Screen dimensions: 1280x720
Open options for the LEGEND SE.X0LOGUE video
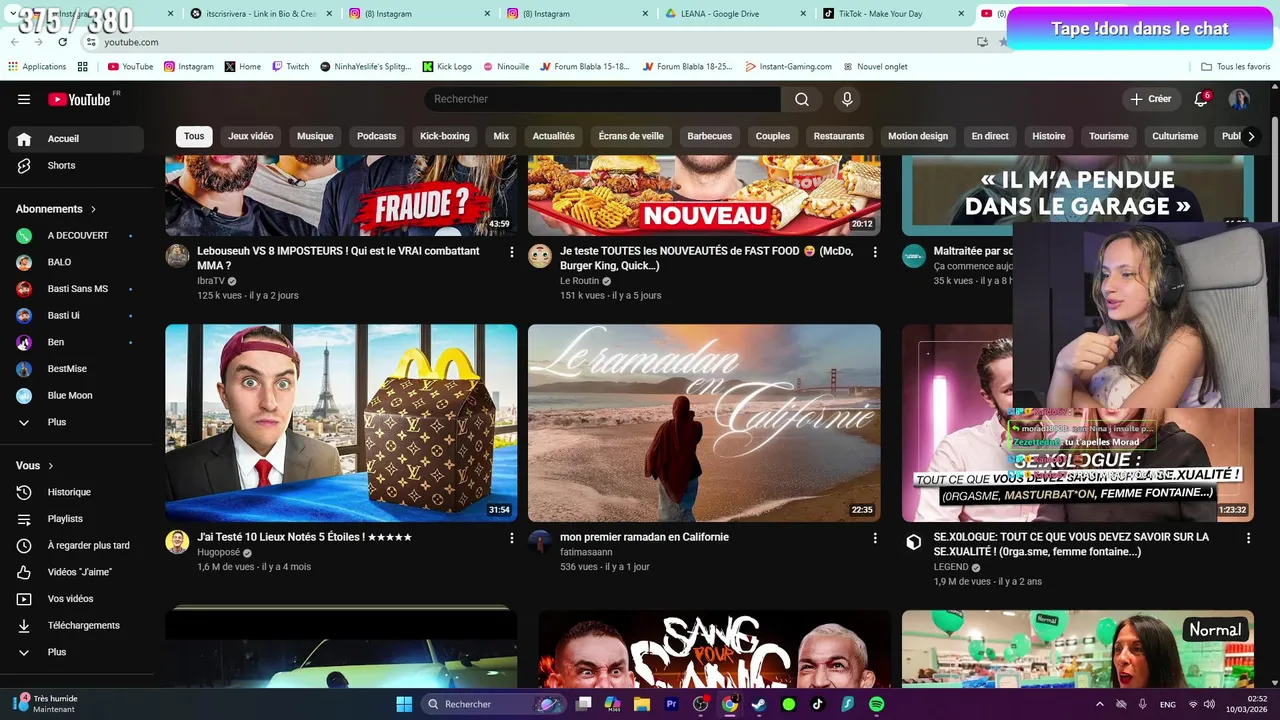tap(1248, 538)
